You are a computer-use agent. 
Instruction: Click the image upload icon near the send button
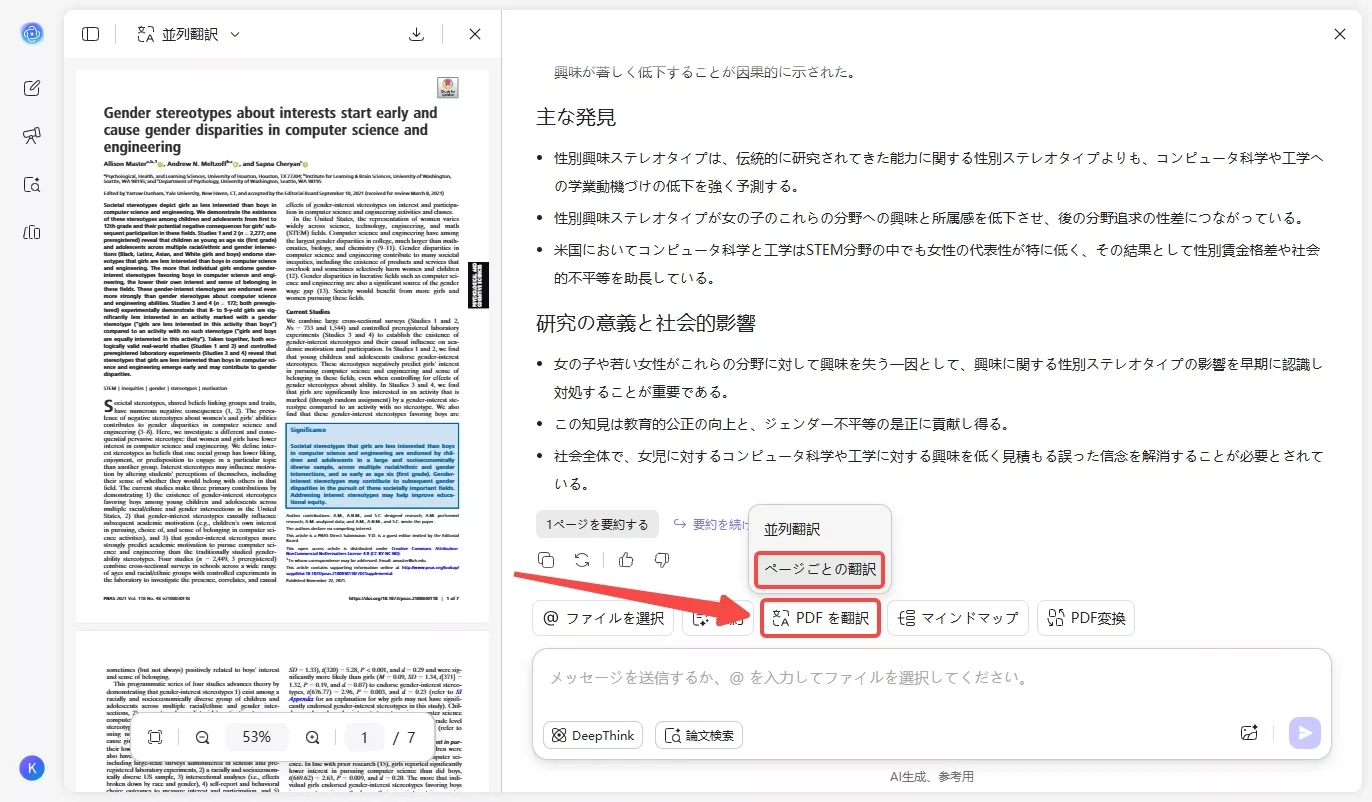pos(1249,733)
